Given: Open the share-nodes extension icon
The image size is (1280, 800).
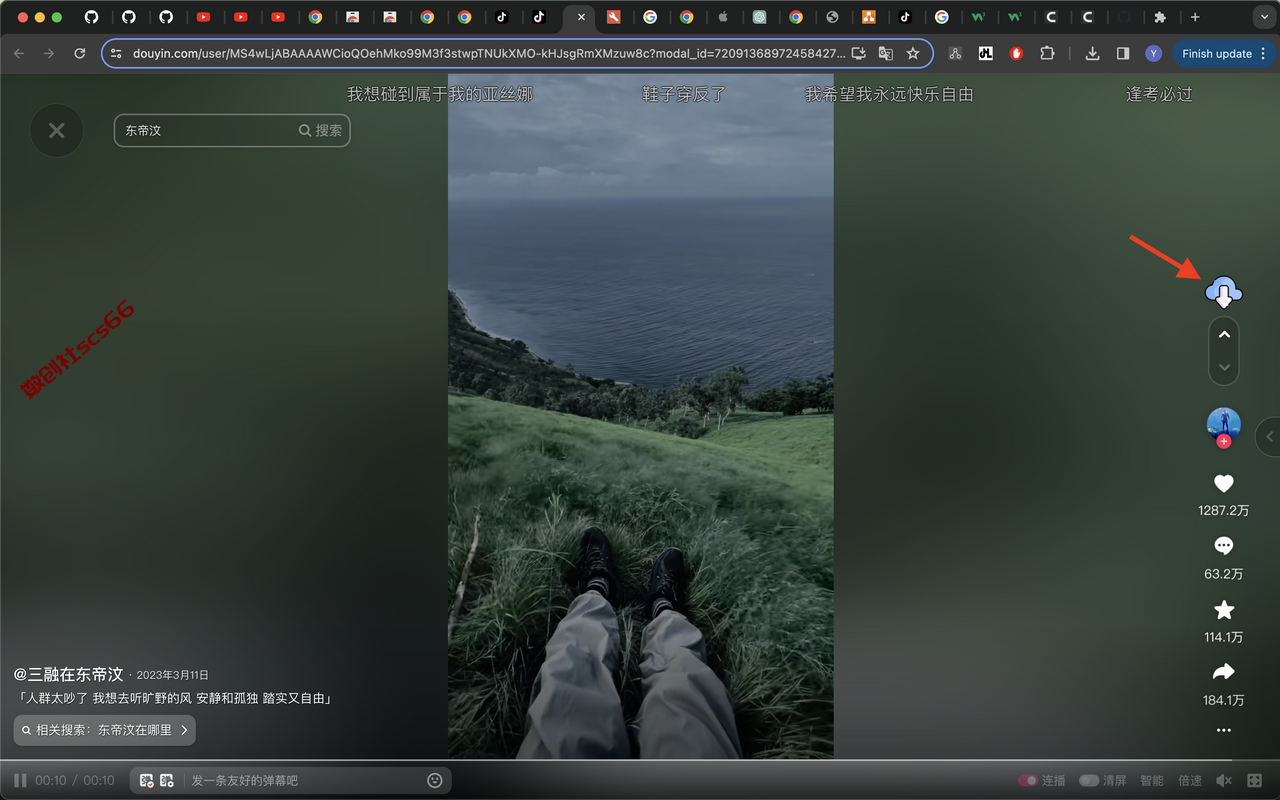Looking at the screenshot, I should click(x=955, y=54).
